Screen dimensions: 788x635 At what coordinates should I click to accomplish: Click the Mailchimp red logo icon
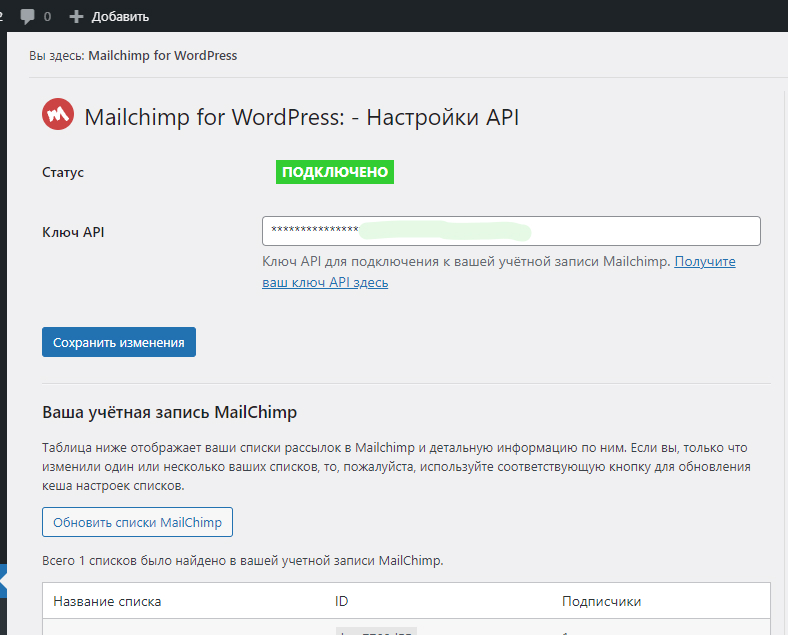pos(58,114)
